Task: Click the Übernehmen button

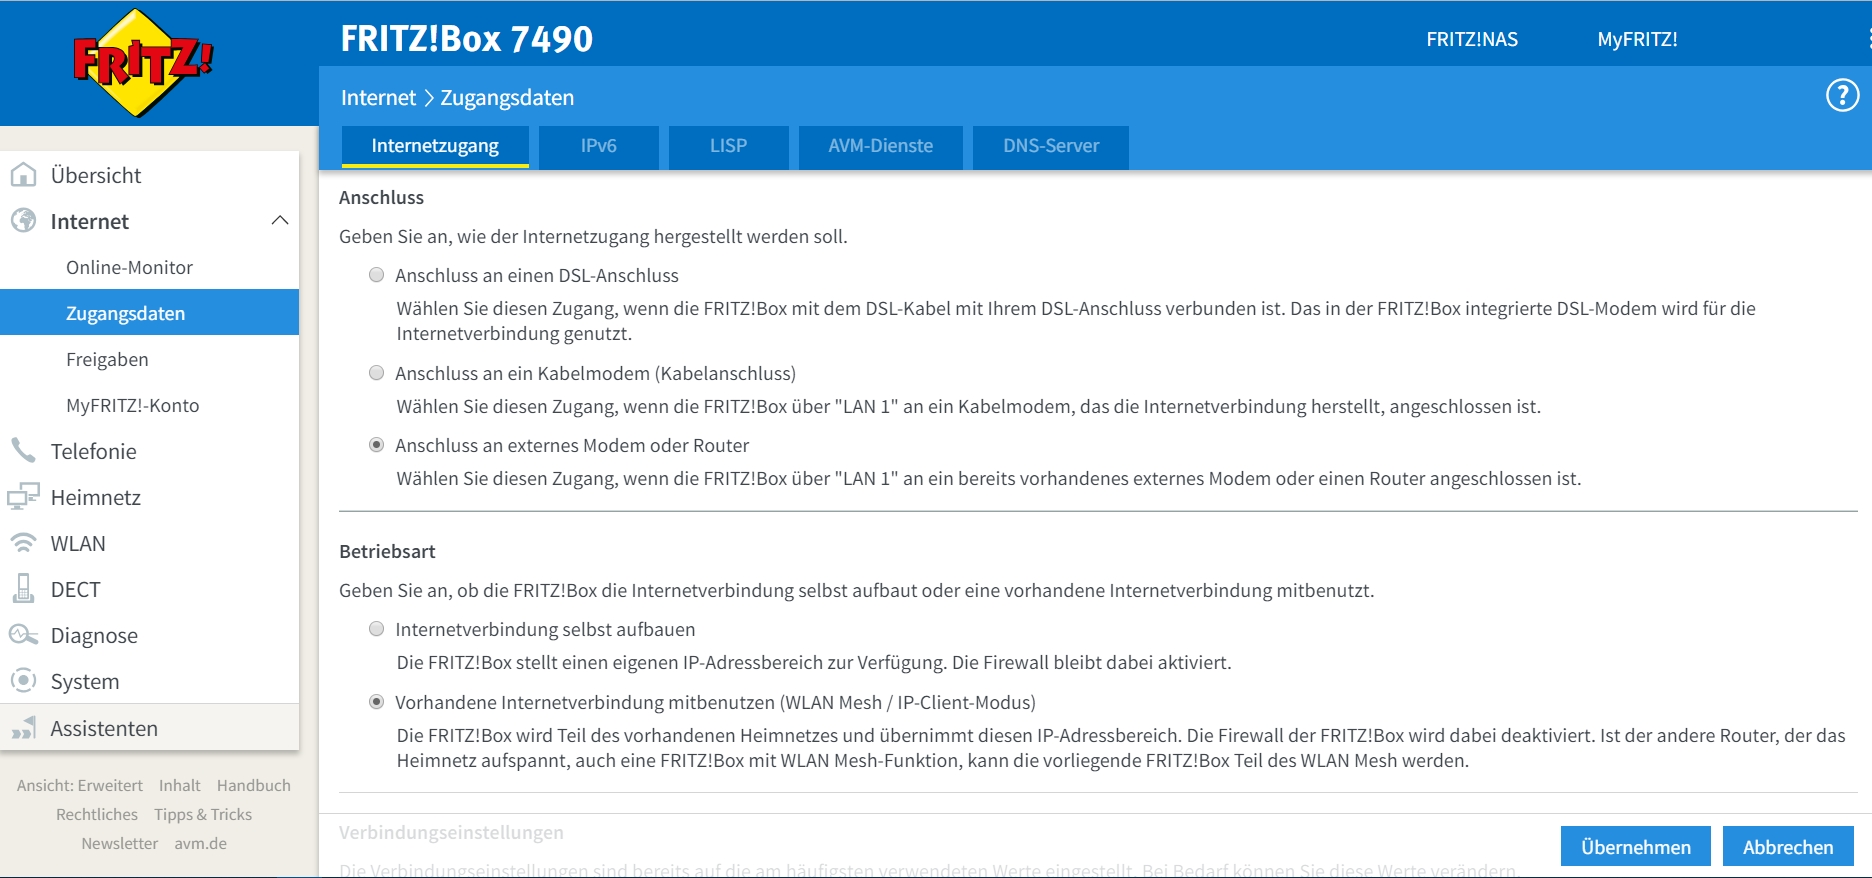Action: pyautogui.click(x=1636, y=847)
